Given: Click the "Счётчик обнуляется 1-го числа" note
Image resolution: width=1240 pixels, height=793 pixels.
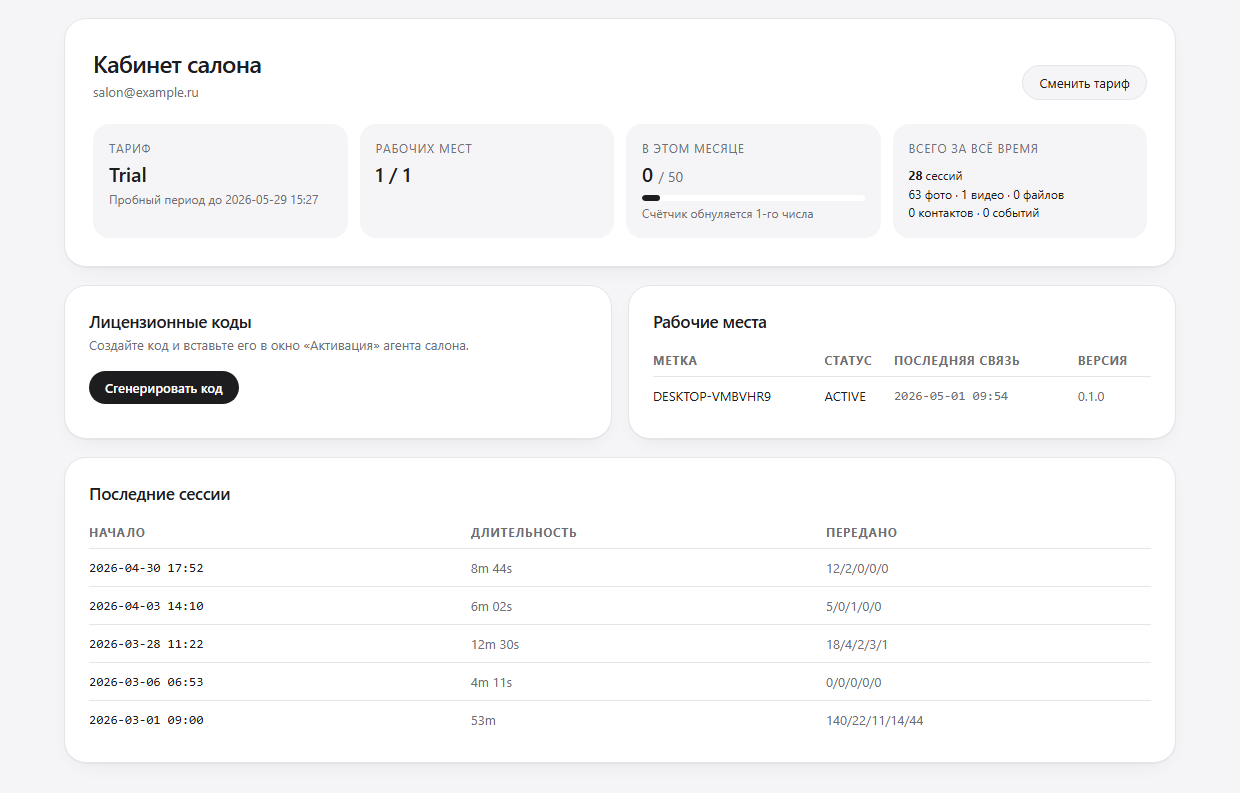Looking at the screenshot, I should tap(728, 214).
